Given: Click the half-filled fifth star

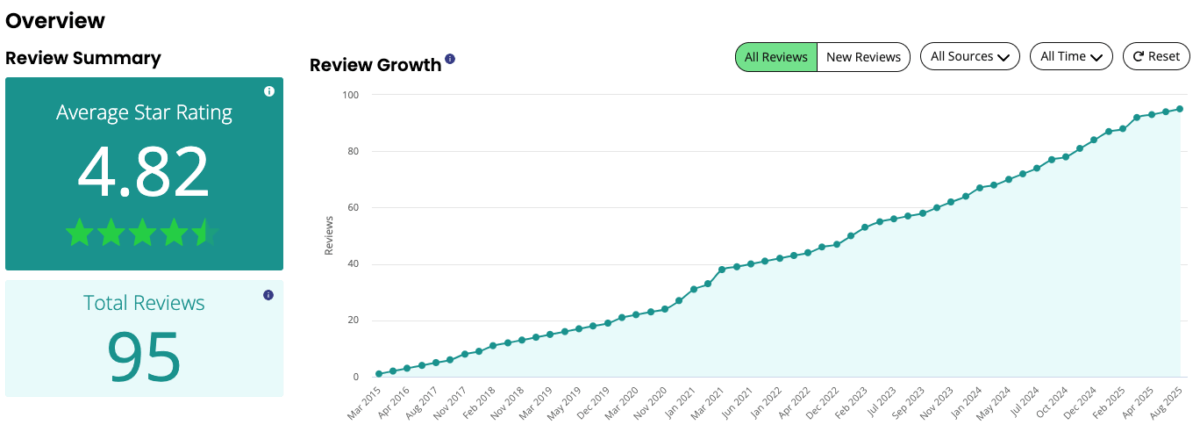Looking at the screenshot, I should (205, 233).
